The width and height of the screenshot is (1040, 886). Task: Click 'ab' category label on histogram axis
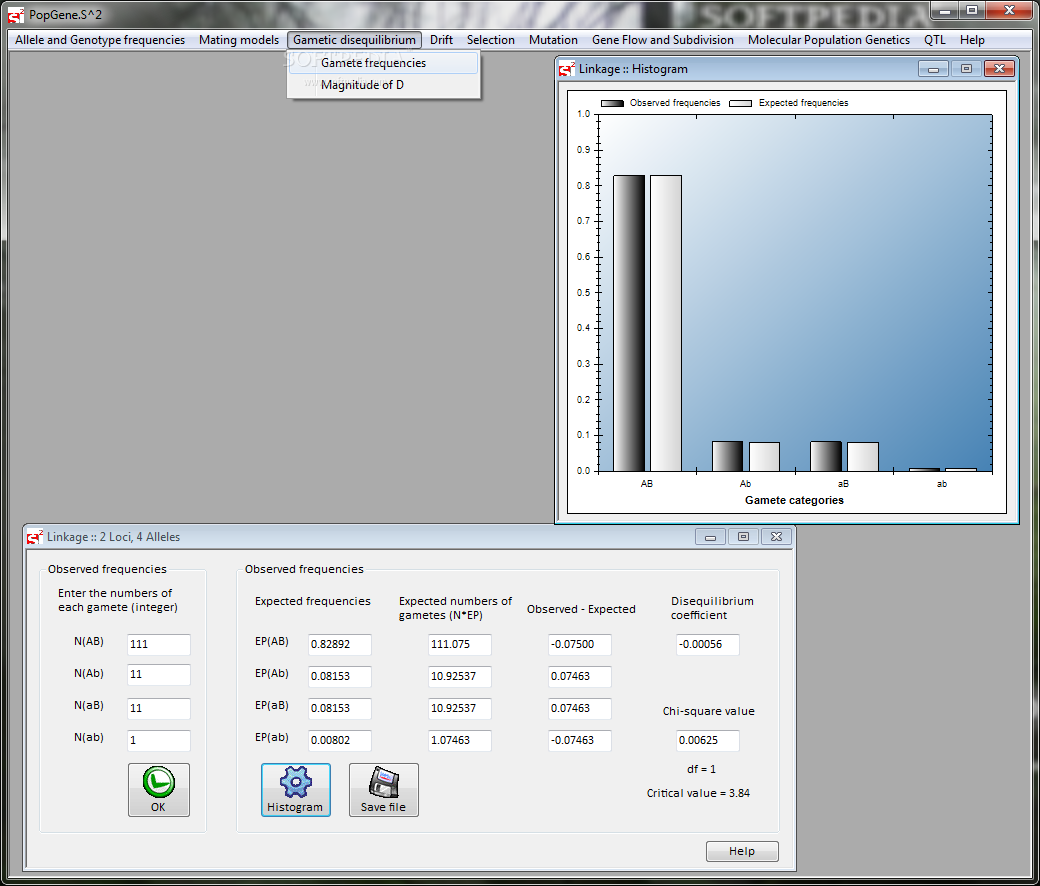[942, 484]
